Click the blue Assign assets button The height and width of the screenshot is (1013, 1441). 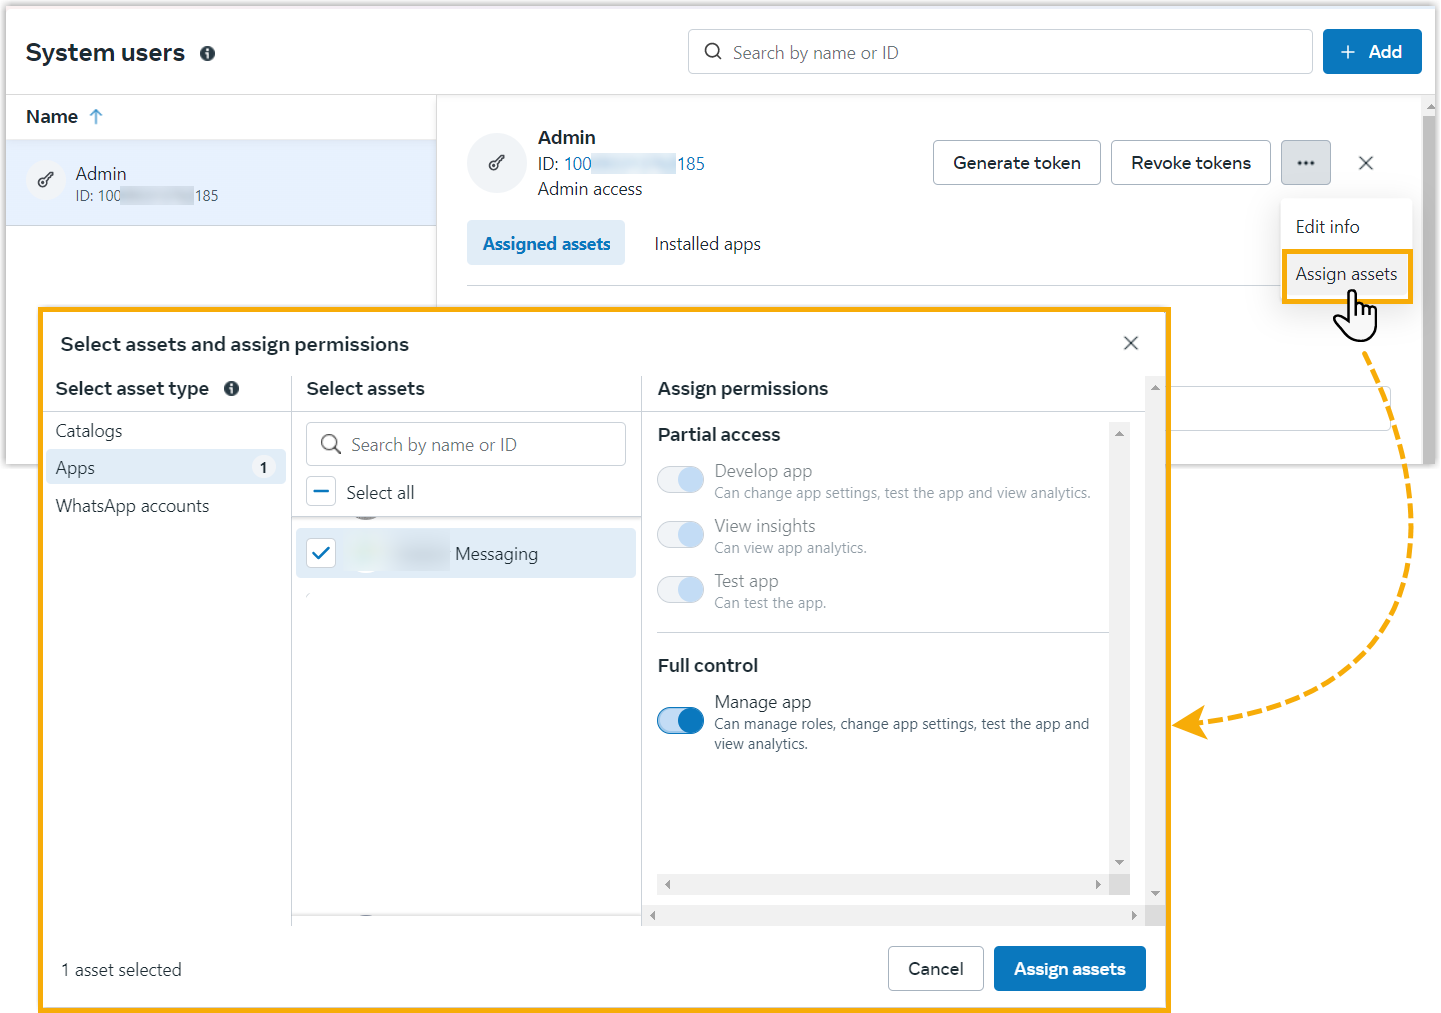(1069, 969)
